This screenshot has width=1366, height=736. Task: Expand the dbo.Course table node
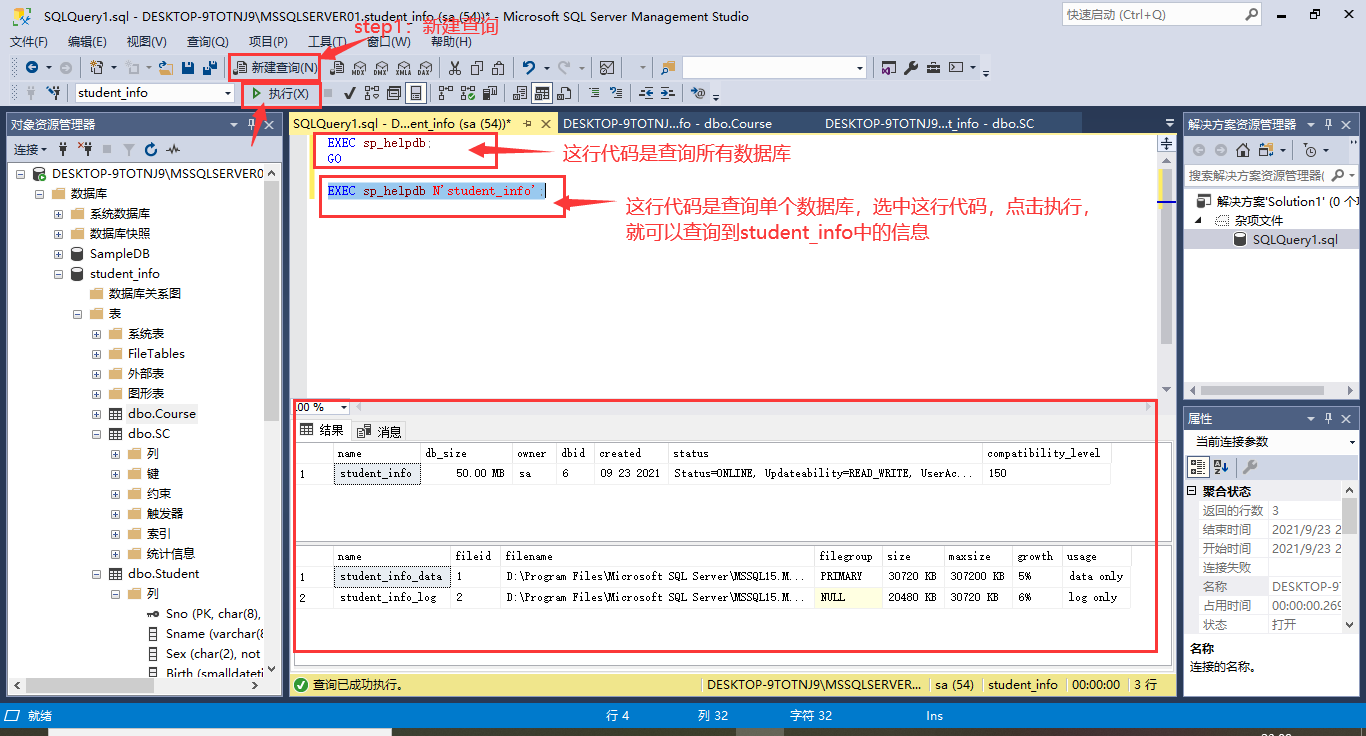97,414
